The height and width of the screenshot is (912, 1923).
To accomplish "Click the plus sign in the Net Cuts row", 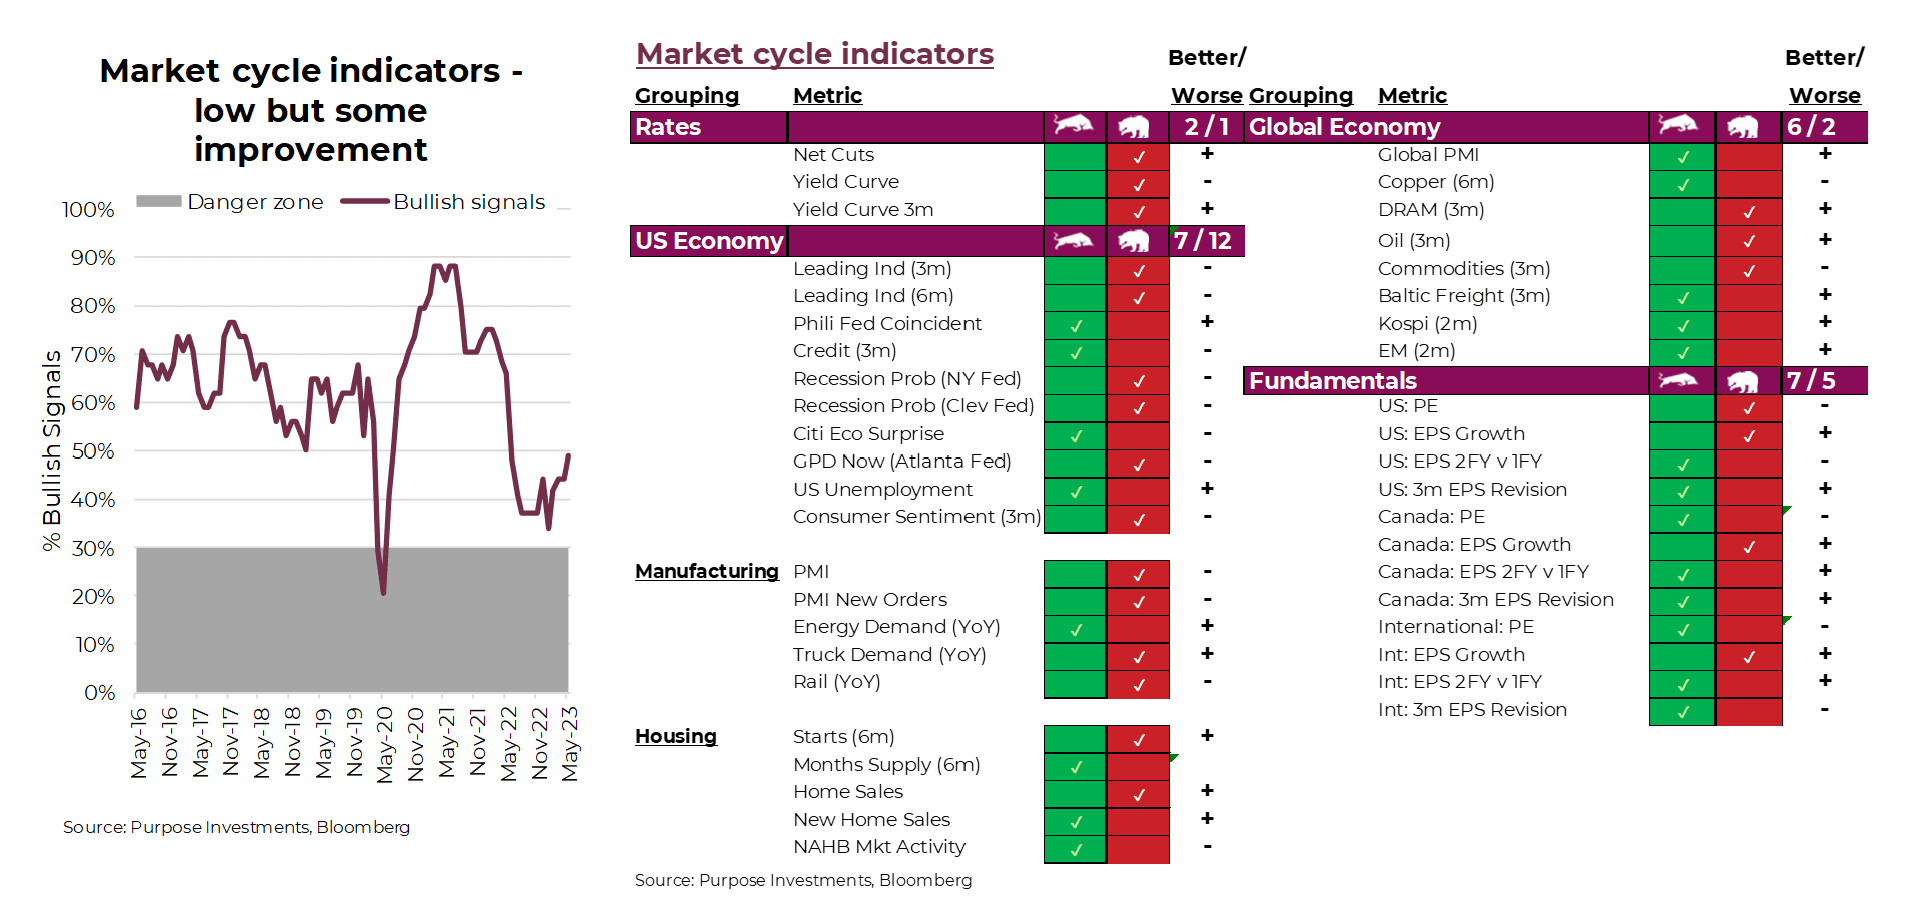I will click(x=1207, y=154).
